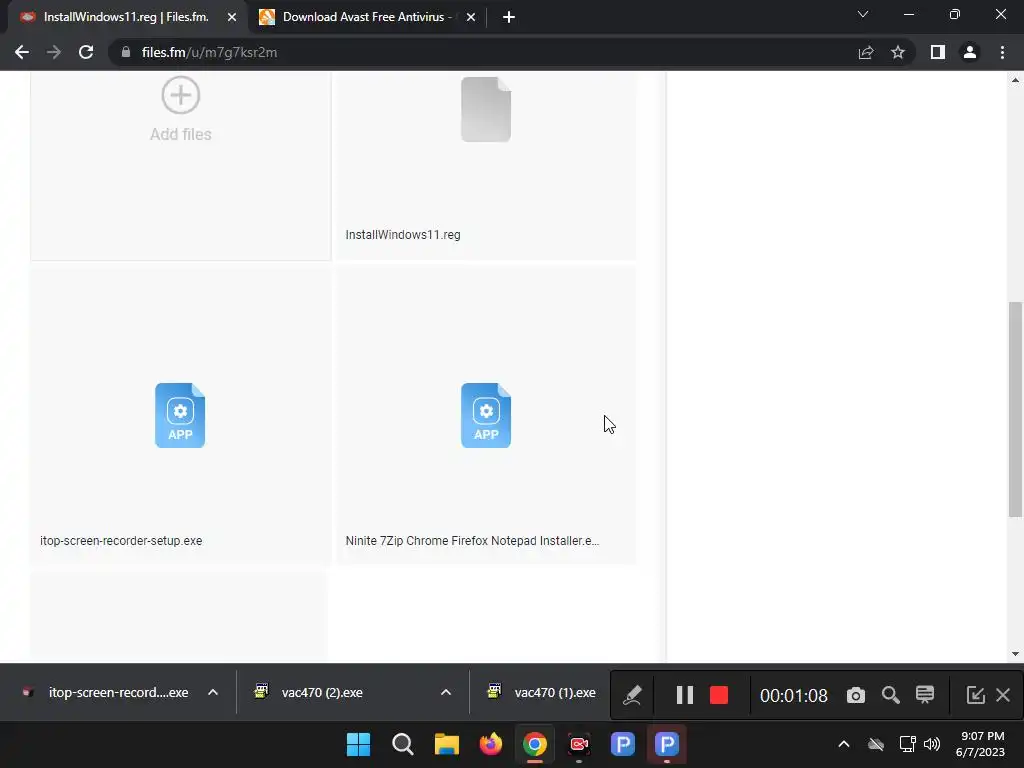The image size is (1024, 768).
Task: Click the Ninite 7Zip Chrome Firefox Notepad Installer name
Action: pyautogui.click(x=472, y=541)
